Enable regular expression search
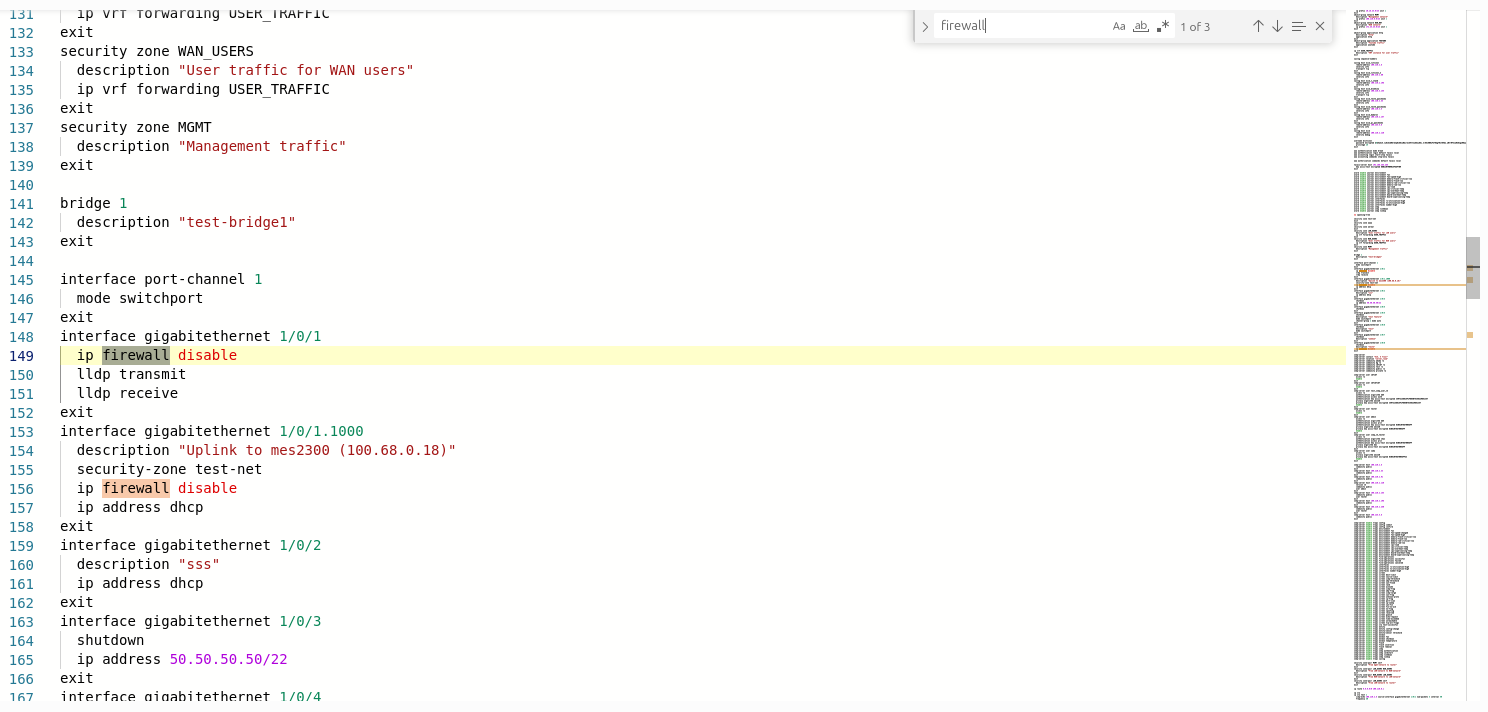This screenshot has height=712, width=1488. (1162, 26)
